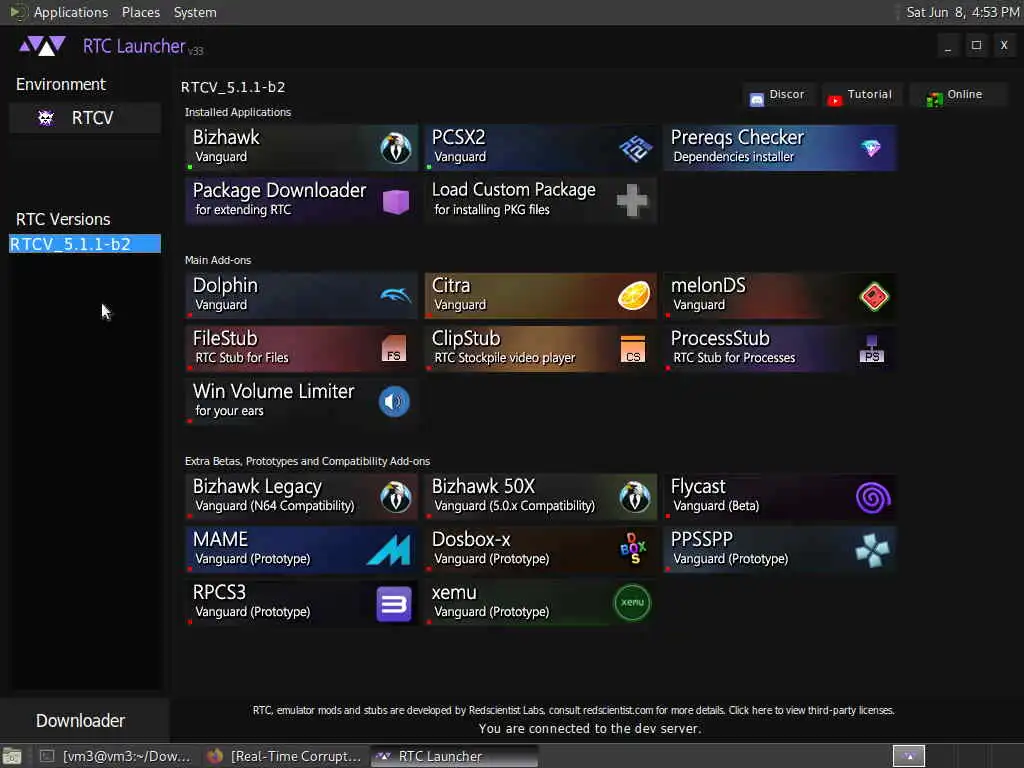The height and width of the screenshot is (768, 1024).
Task: Select RTC Launcher in the taskbar
Action: (455, 756)
